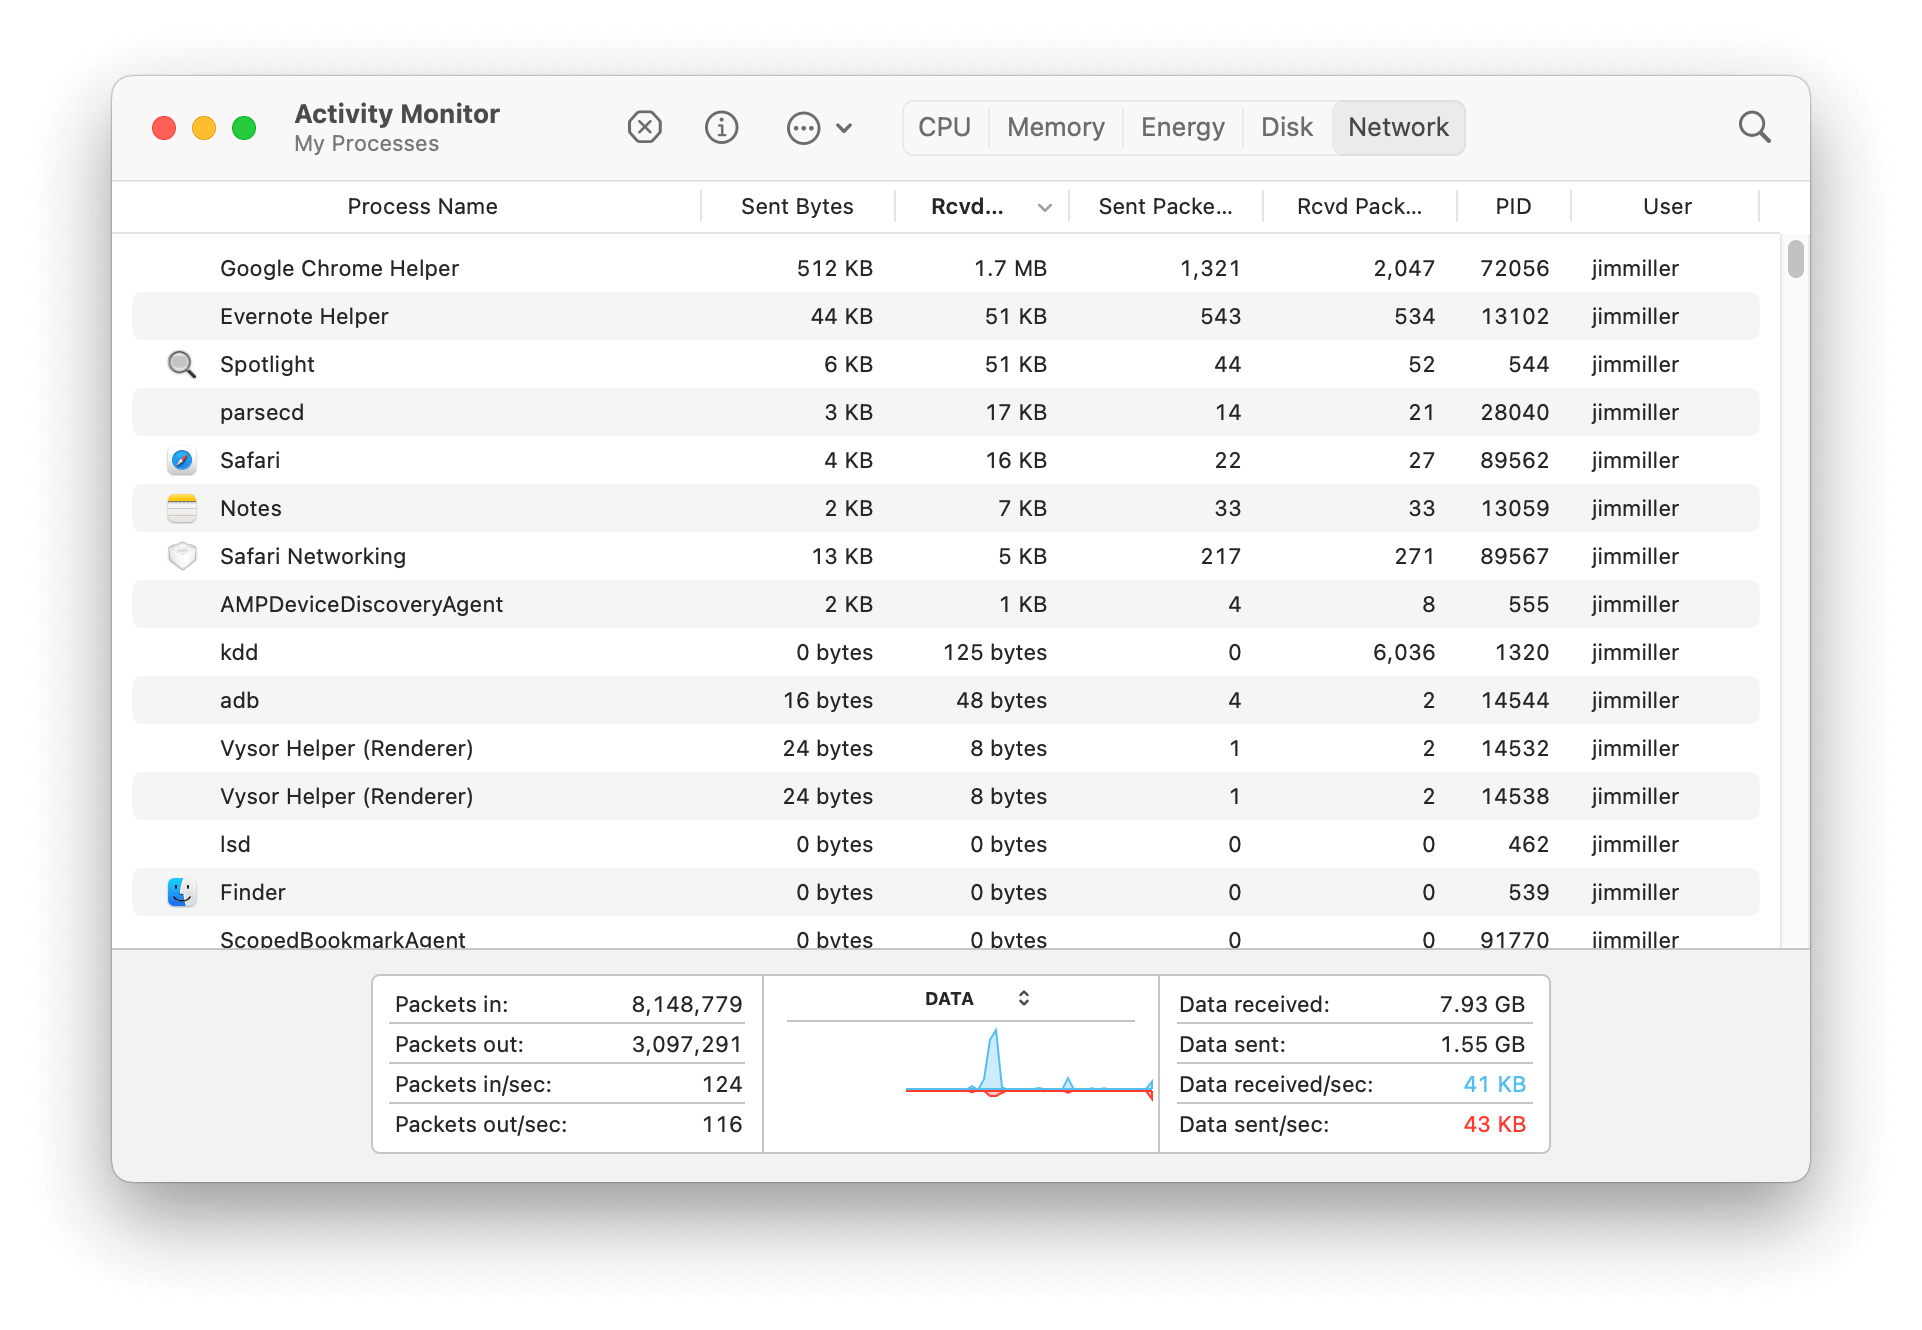Image resolution: width=1922 pixels, height=1330 pixels.
Task: Click the Quit Process (X) icon
Action: tap(644, 127)
